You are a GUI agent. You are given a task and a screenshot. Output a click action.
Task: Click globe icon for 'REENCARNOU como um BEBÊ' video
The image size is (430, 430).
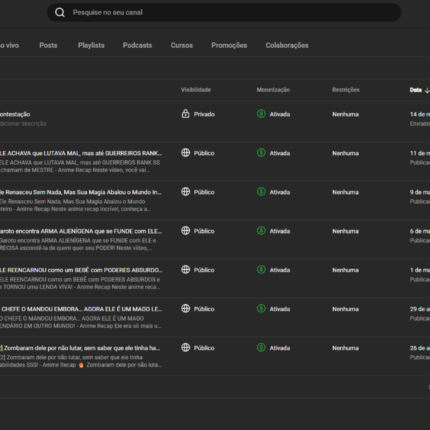[x=185, y=269]
